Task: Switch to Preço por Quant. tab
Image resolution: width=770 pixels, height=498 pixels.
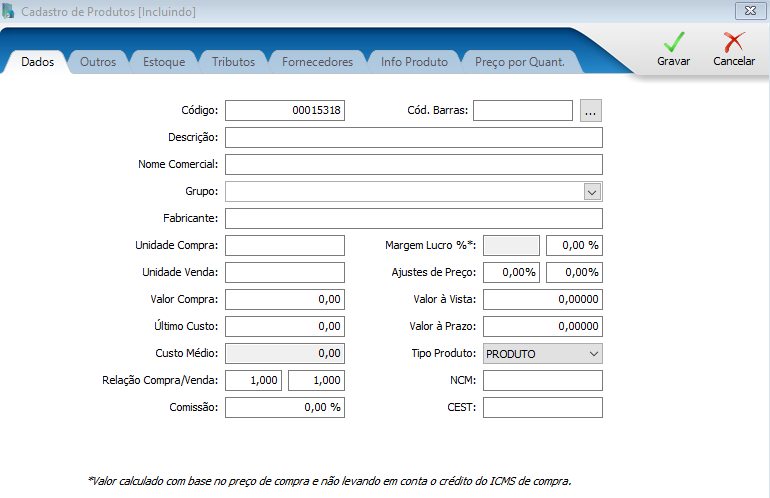Action: 519,62
